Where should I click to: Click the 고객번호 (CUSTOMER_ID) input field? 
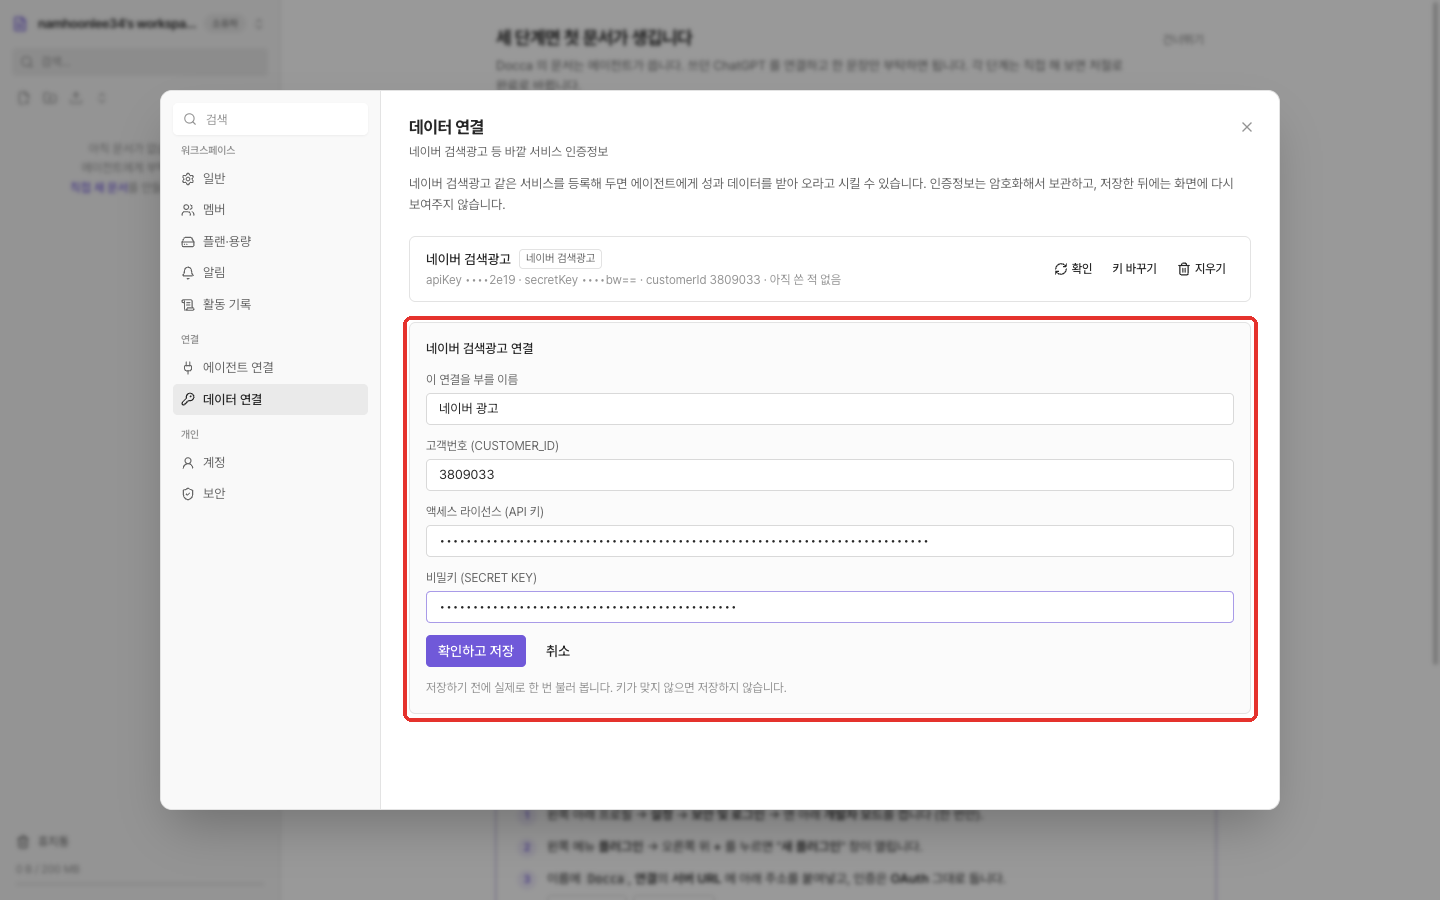pyautogui.click(x=830, y=475)
